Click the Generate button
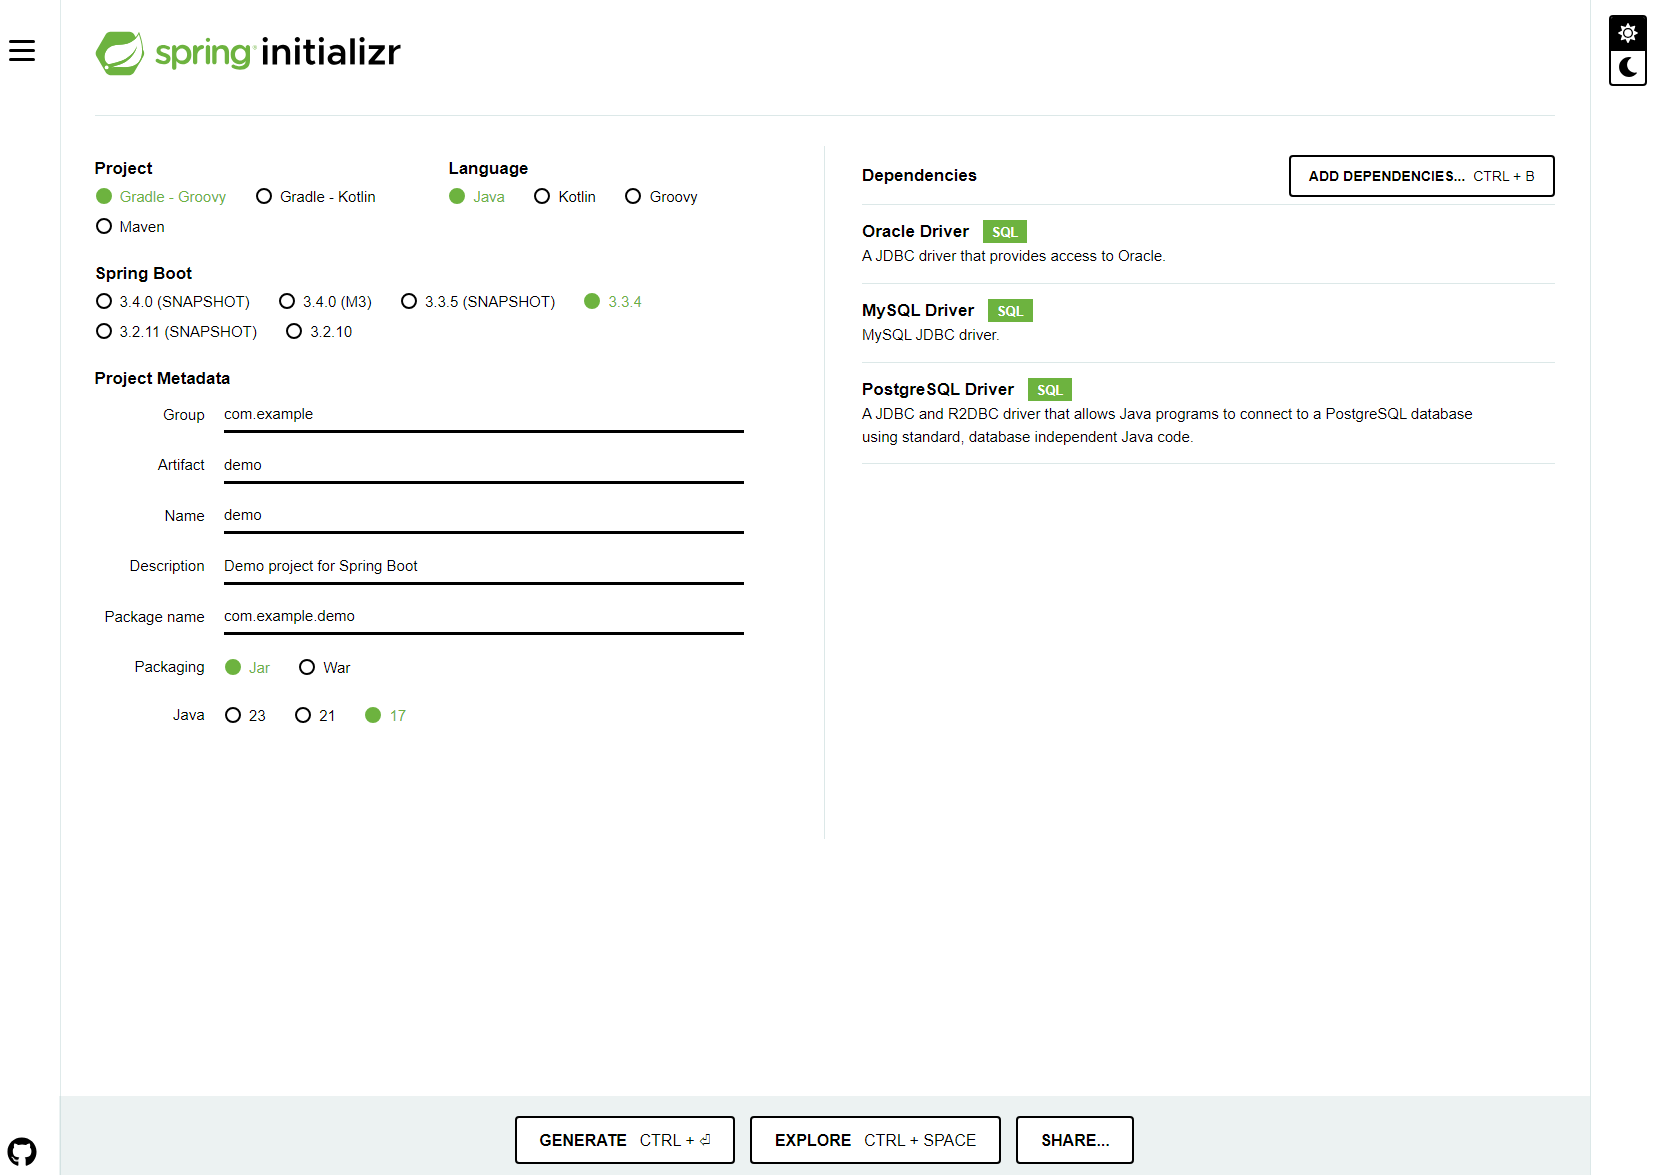1657x1175 pixels. 625,1140
